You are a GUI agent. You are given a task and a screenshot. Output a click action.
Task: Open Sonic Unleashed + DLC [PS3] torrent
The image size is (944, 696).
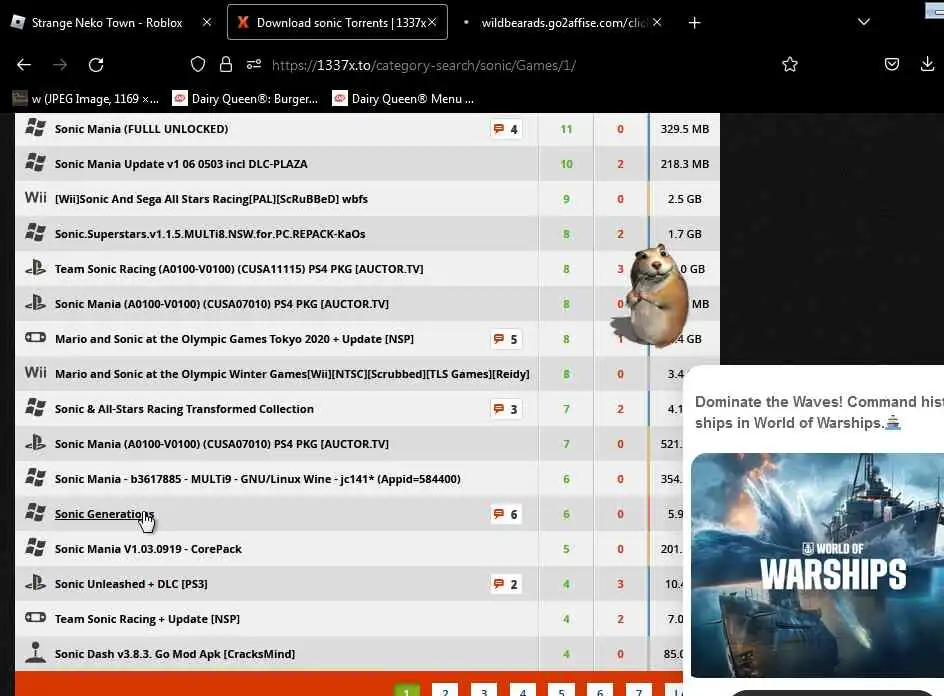click(x=131, y=584)
